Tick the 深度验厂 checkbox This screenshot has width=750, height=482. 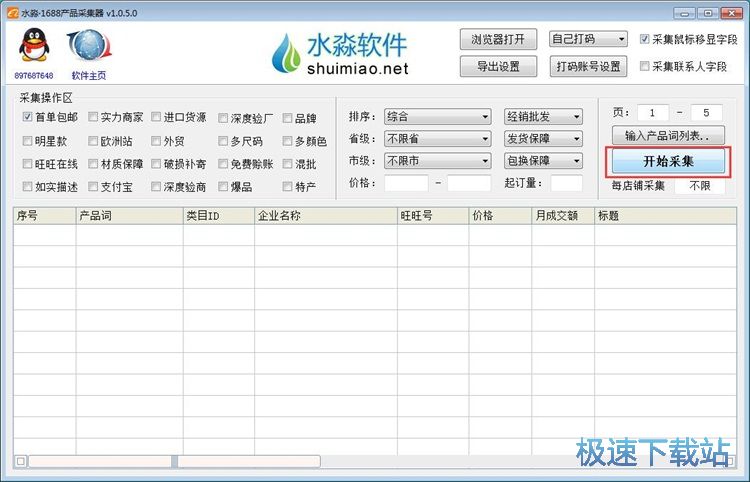223,118
